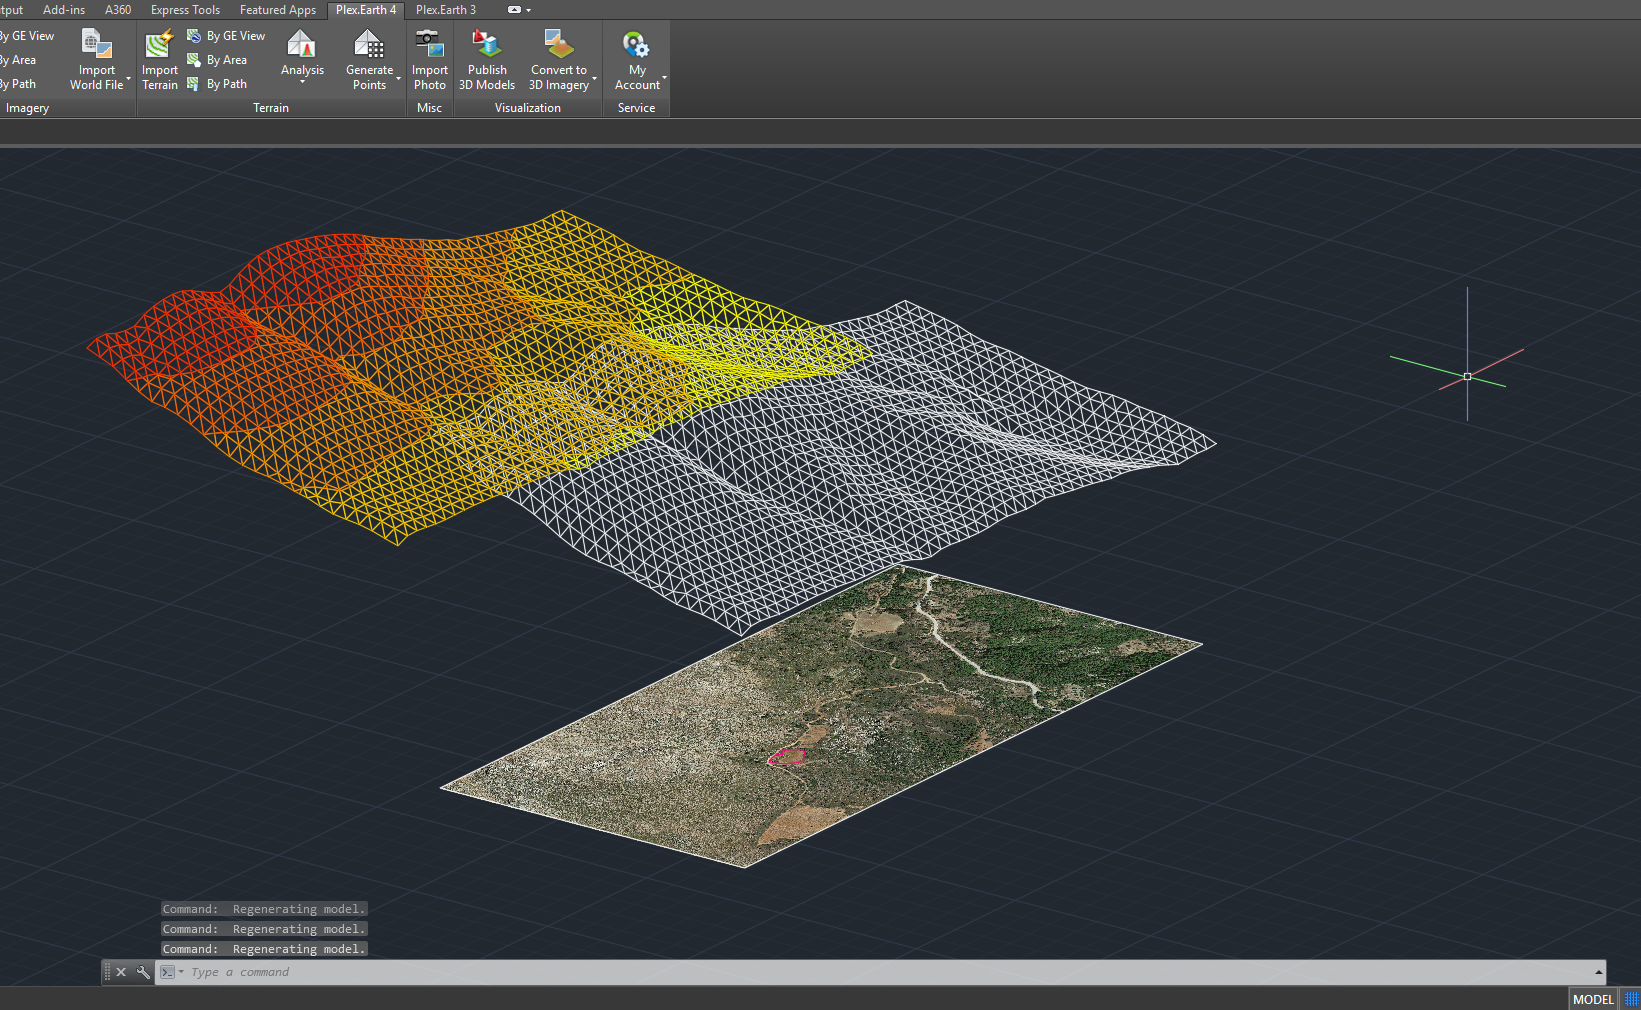This screenshot has height=1010, width=1641.
Task: Open command line customize wrench icon
Action: (143, 972)
